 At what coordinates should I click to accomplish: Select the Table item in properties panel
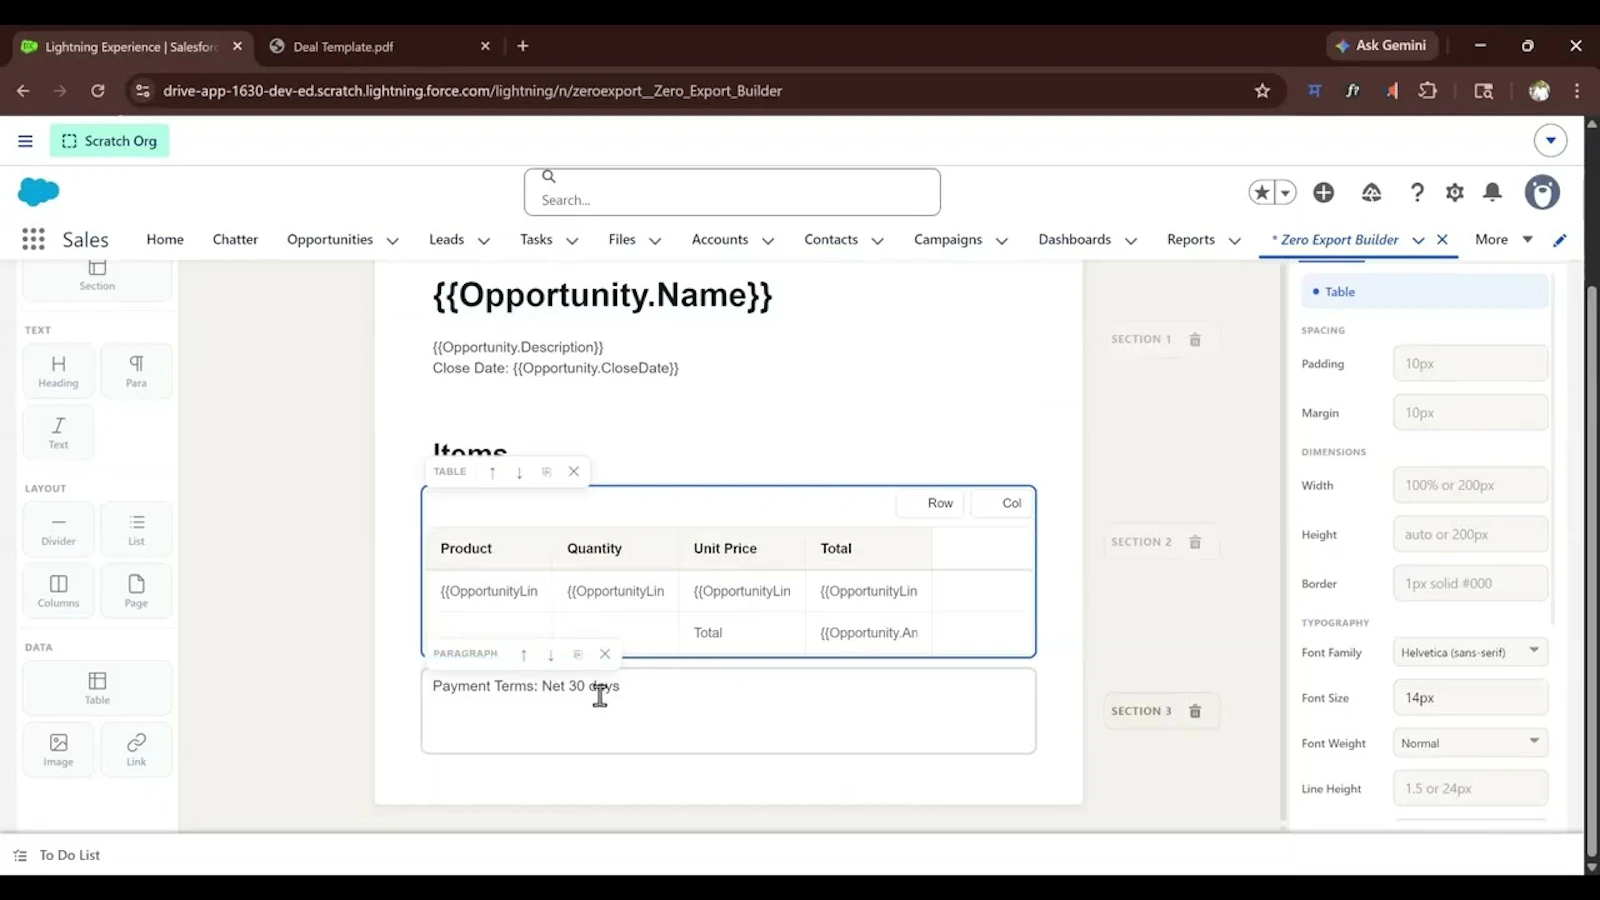click(1424, 292)
